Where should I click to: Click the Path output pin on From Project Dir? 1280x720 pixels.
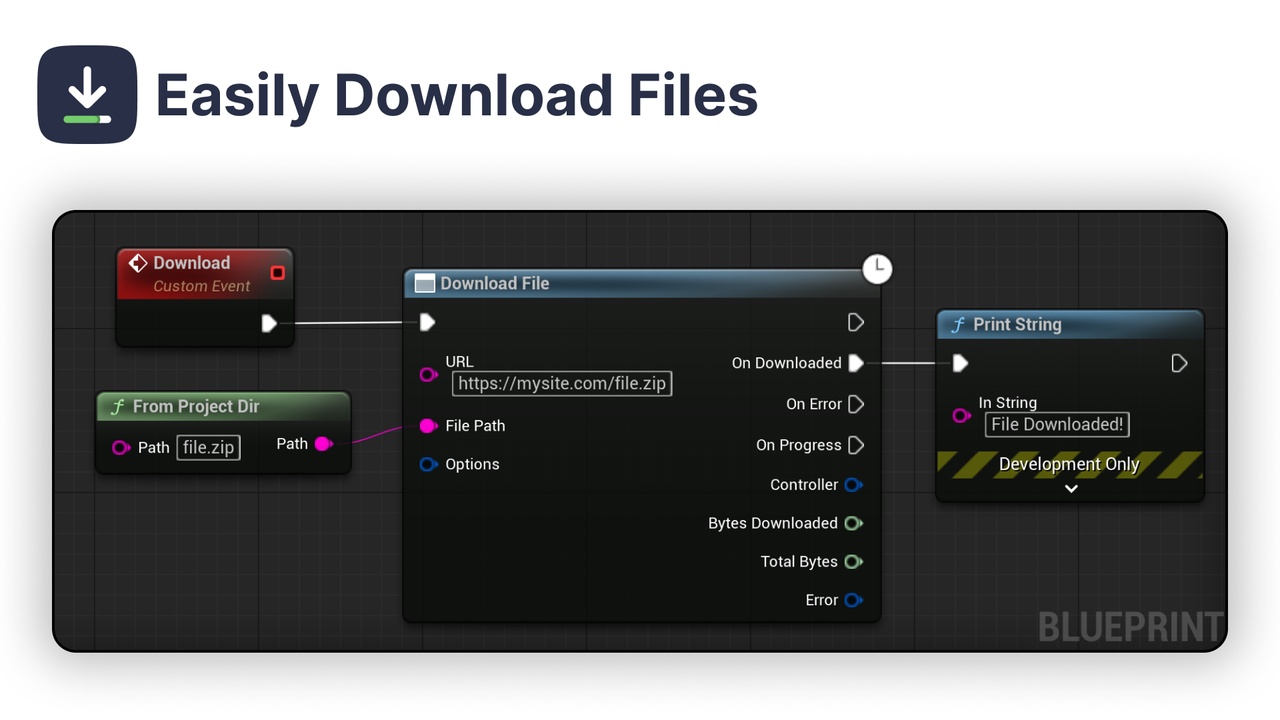coord(324,444)
